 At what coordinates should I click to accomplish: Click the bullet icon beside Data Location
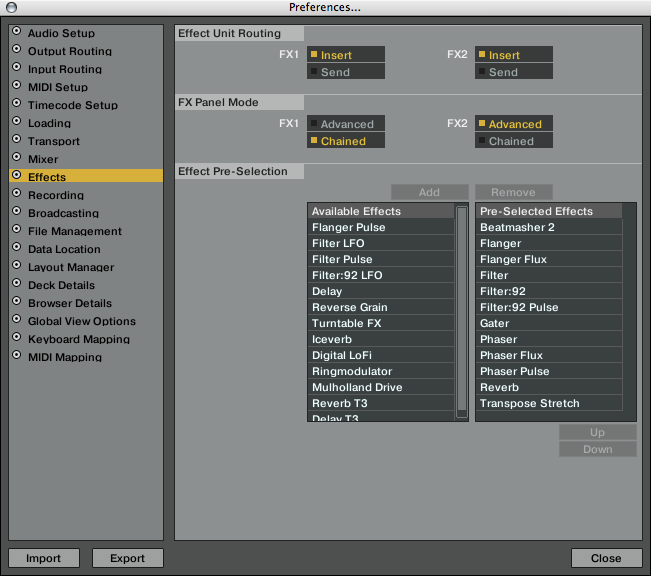point(16,248)
